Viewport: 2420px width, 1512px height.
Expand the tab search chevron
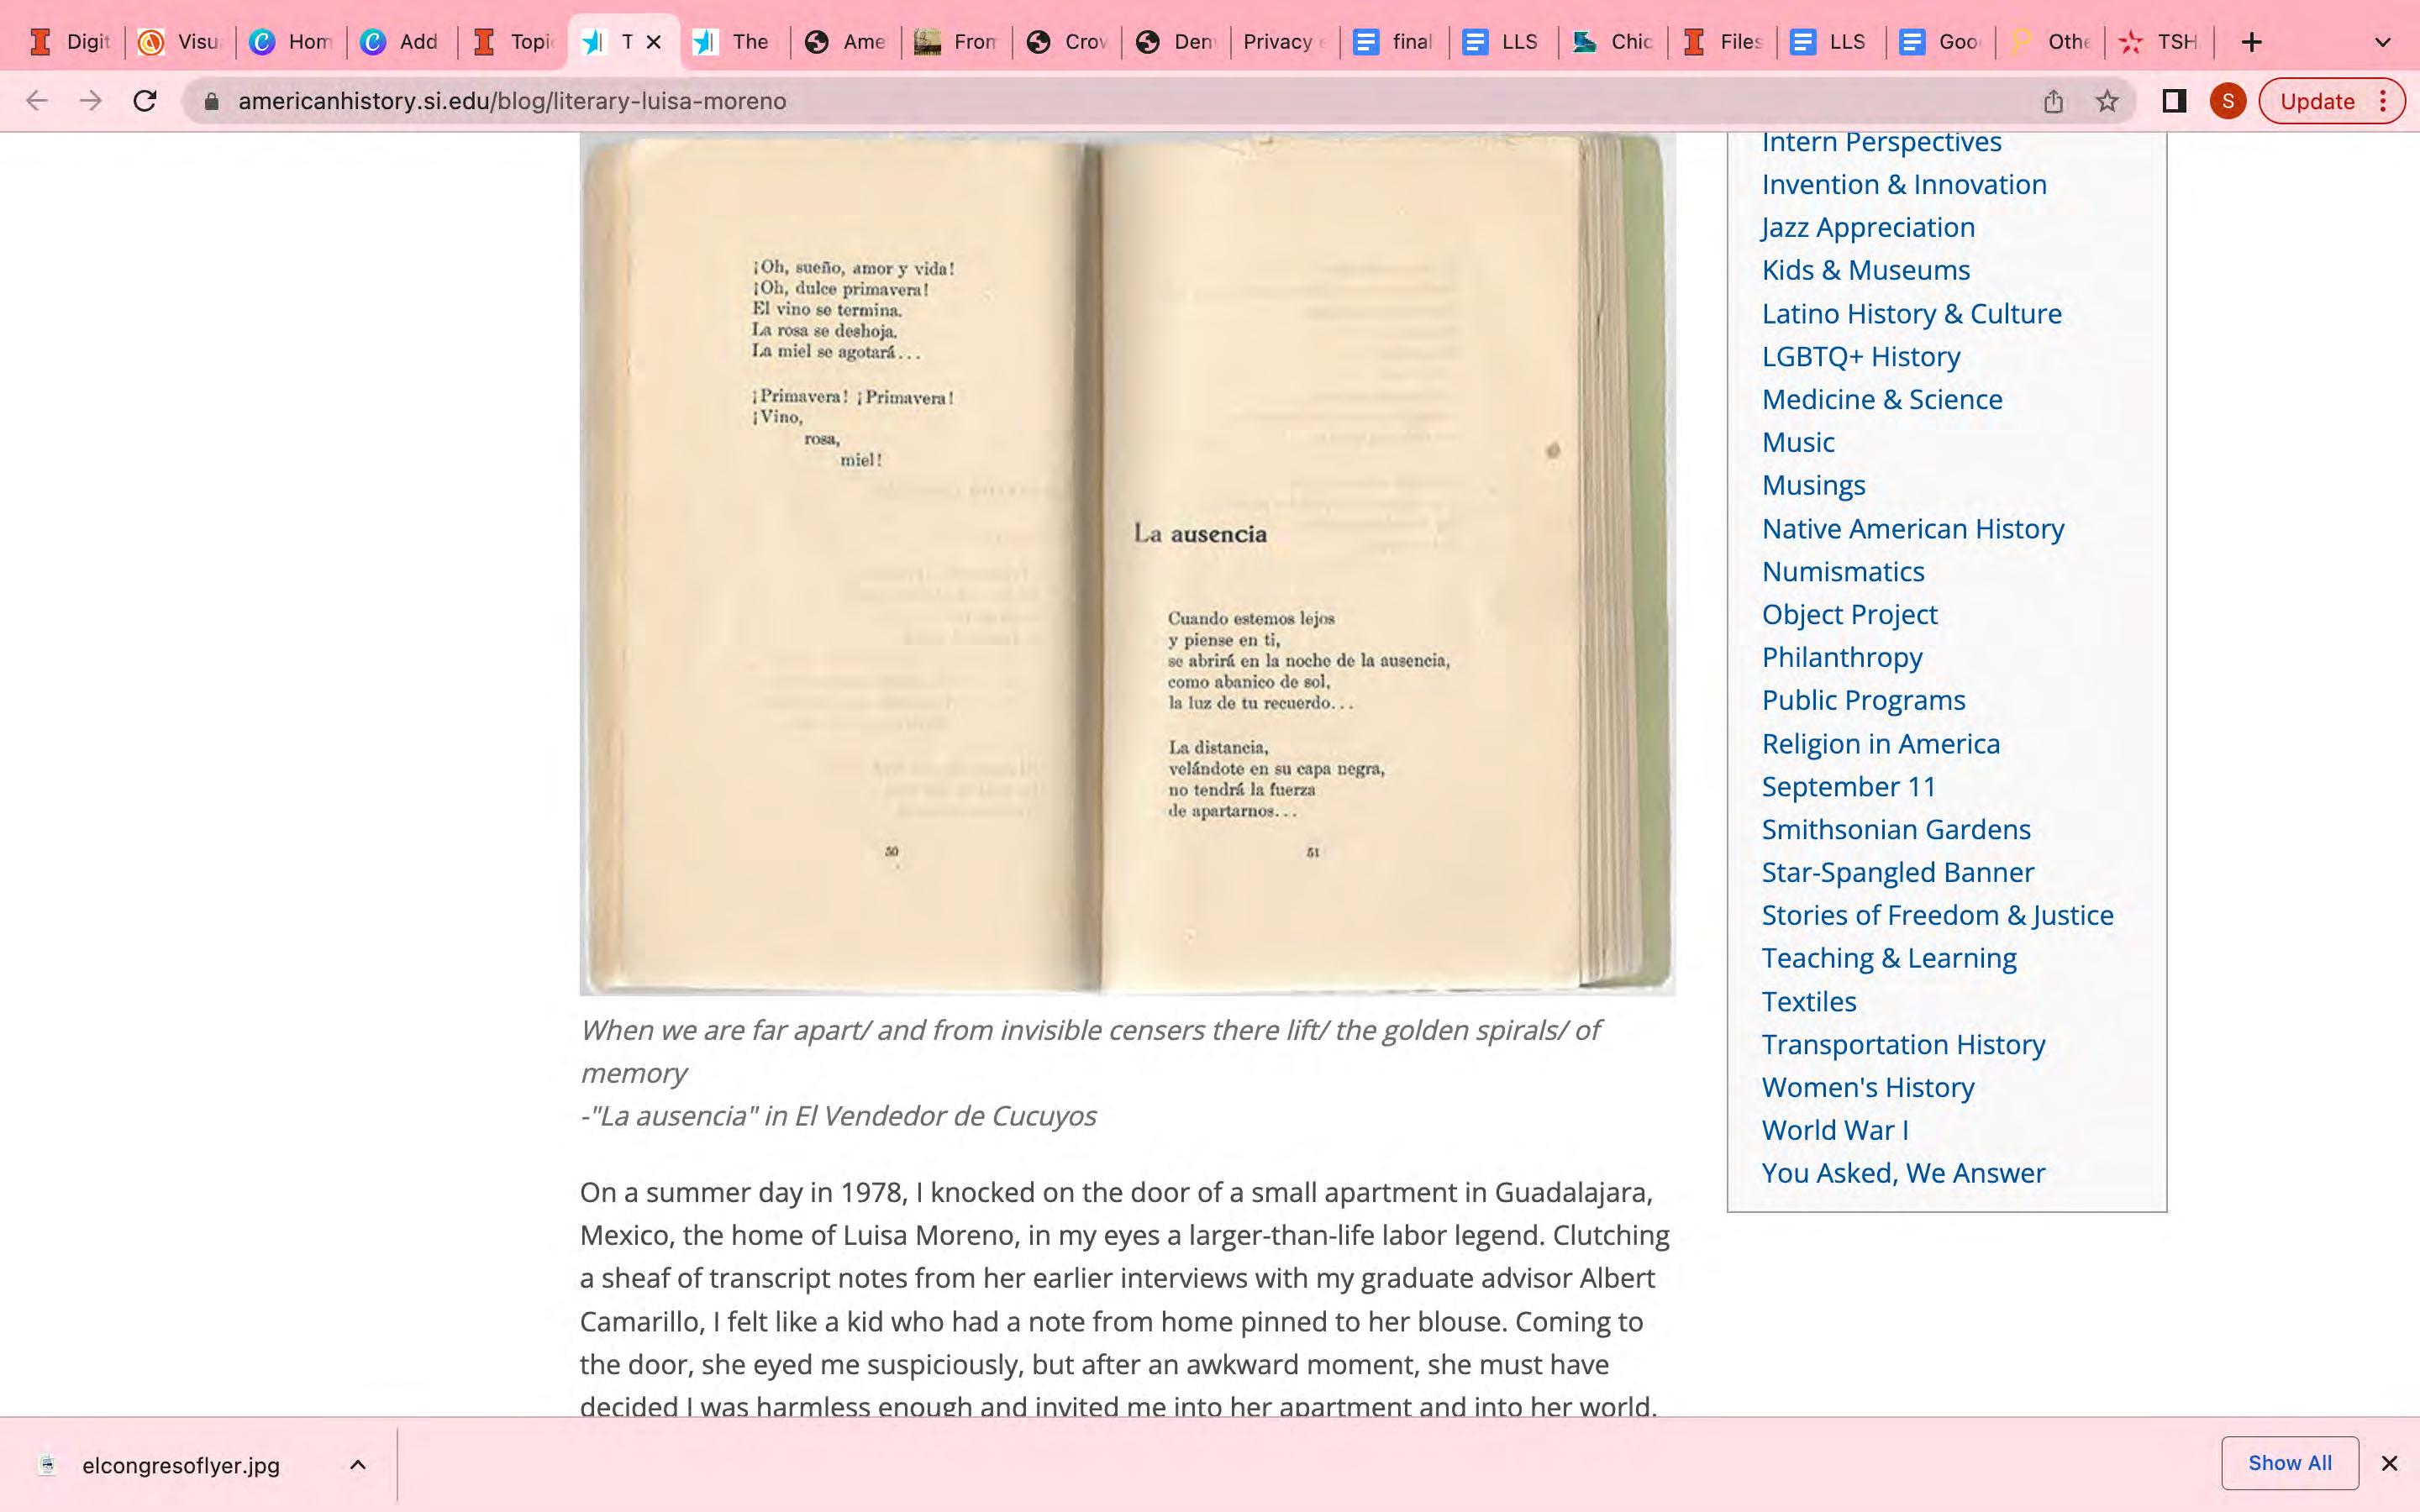(x=2382, y=42)
